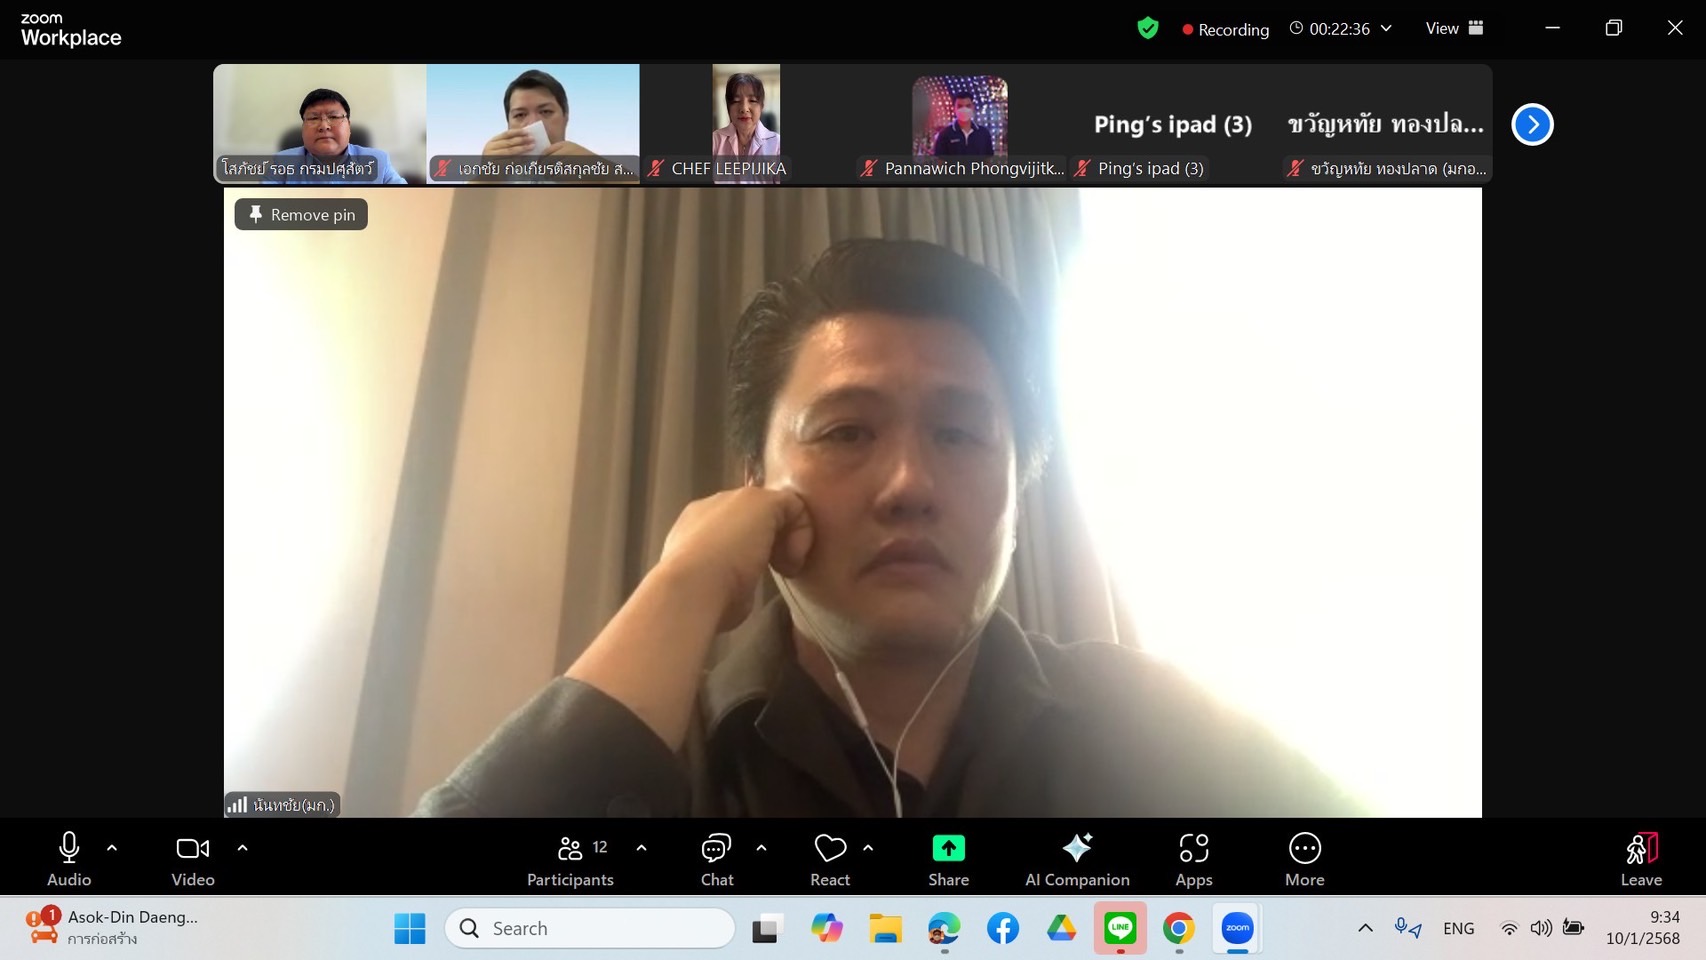
Task: Open the View layout menu
Action: coord(1454,28)
